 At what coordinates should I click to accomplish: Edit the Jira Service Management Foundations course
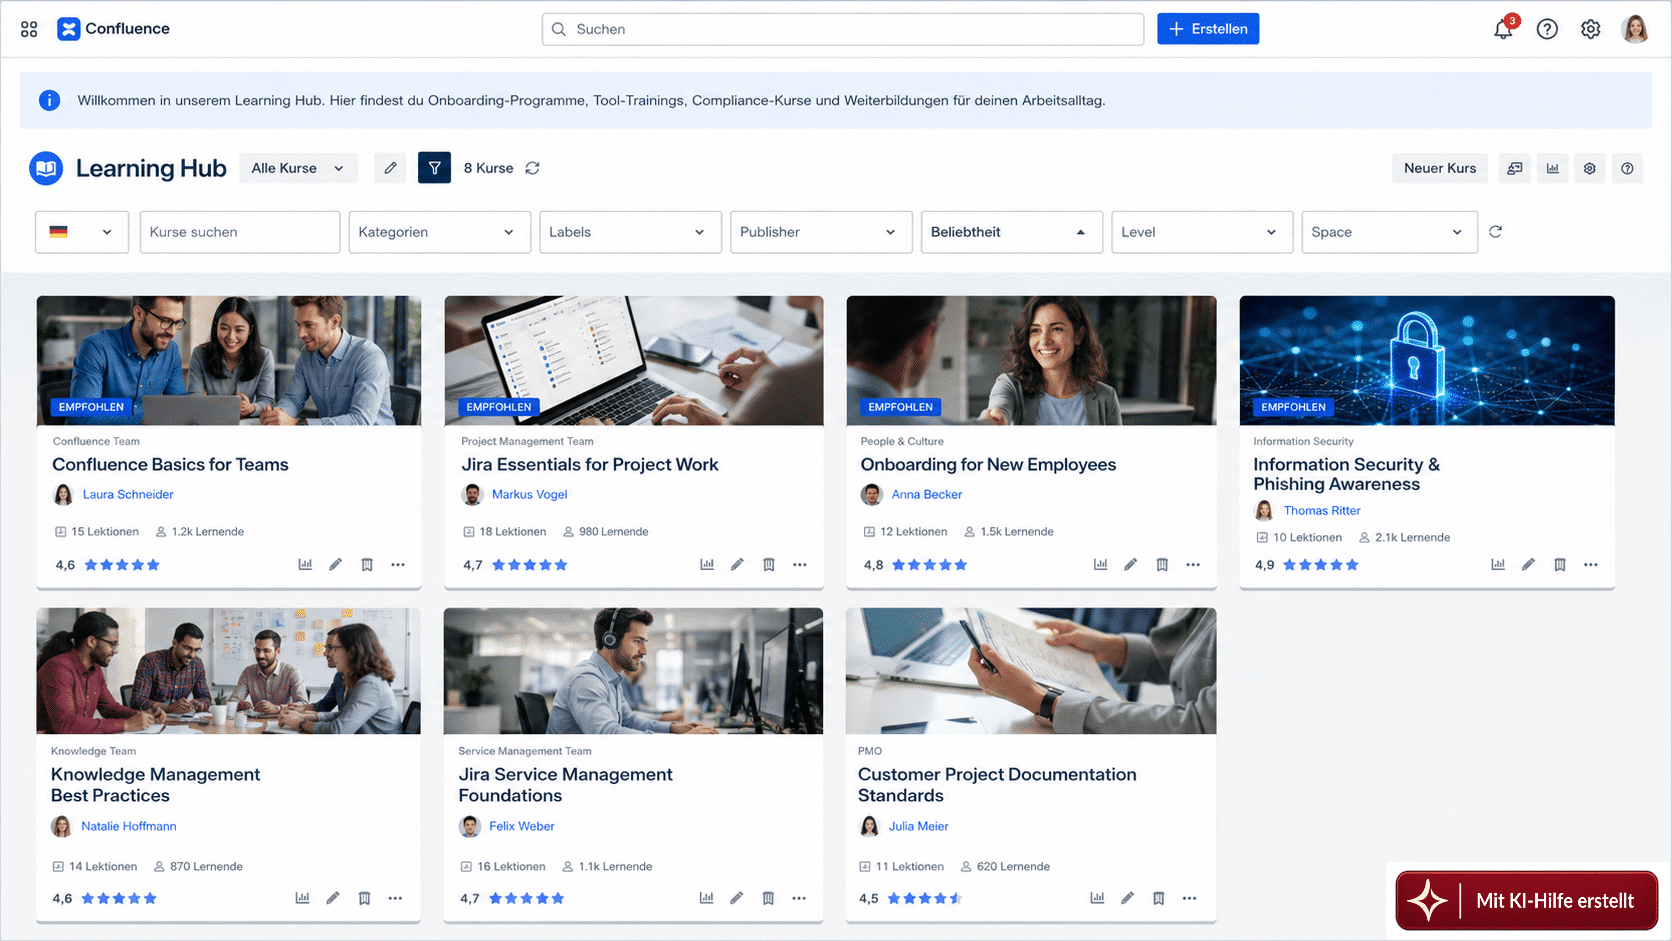click(x=736, y=898)
